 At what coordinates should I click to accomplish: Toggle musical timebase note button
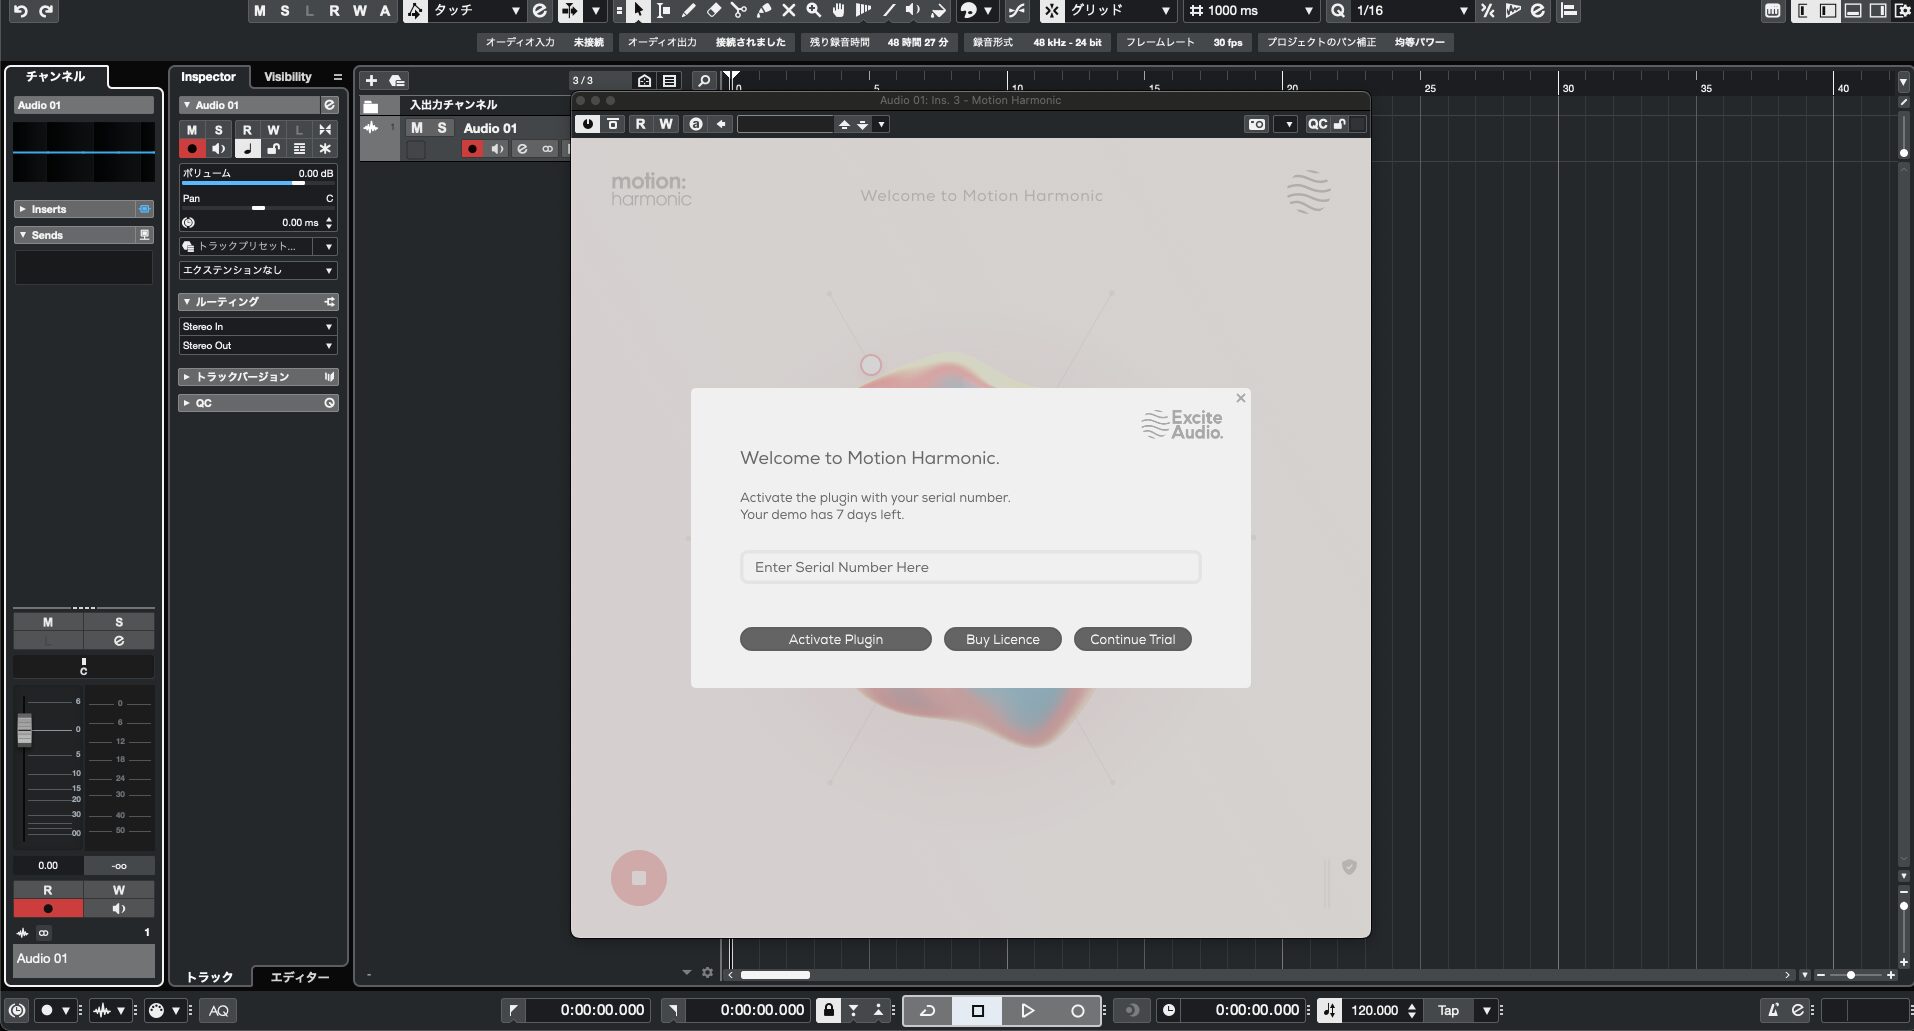(x=247, y=149)
